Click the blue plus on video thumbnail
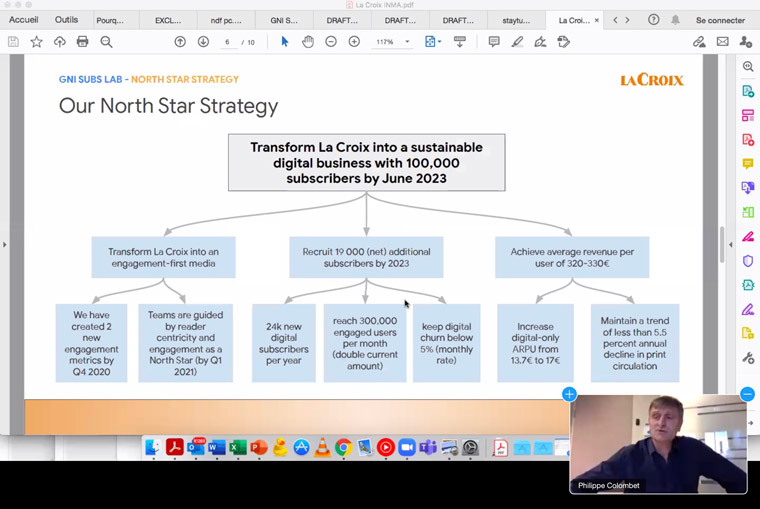Screen dimensions: 760x509 click(570, 394)
